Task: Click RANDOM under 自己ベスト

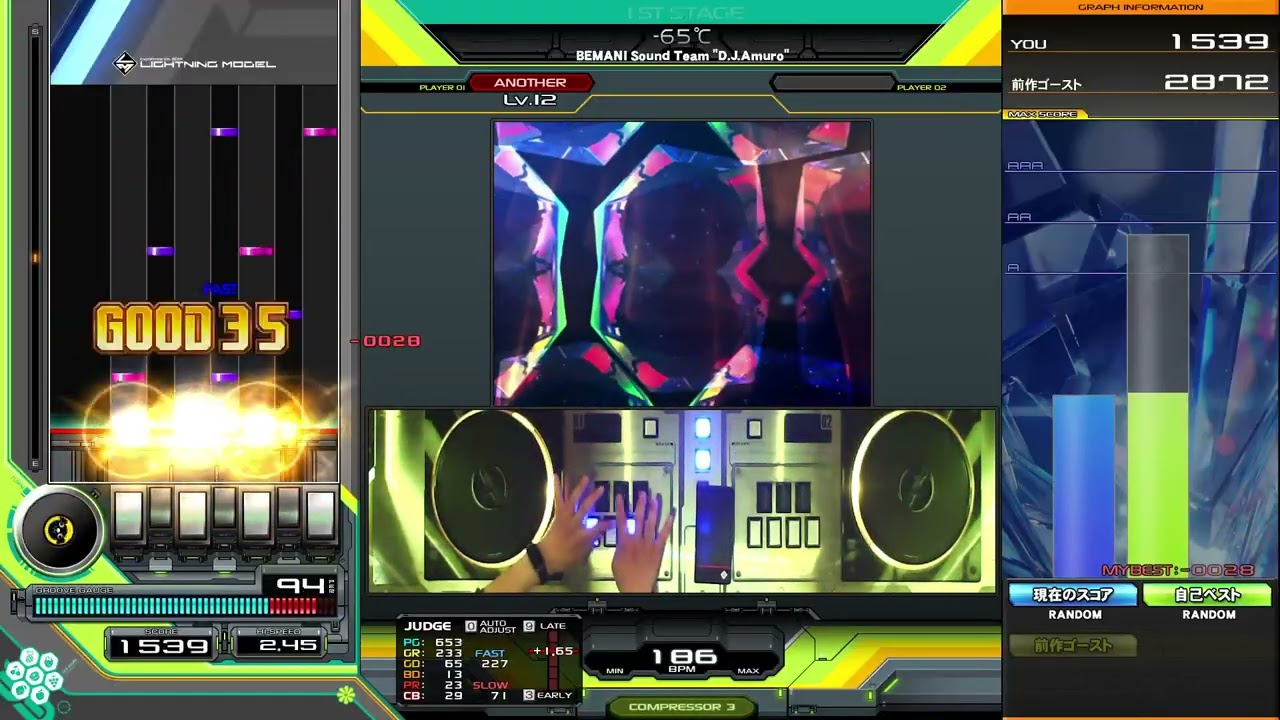Action: pos(1209,615)
